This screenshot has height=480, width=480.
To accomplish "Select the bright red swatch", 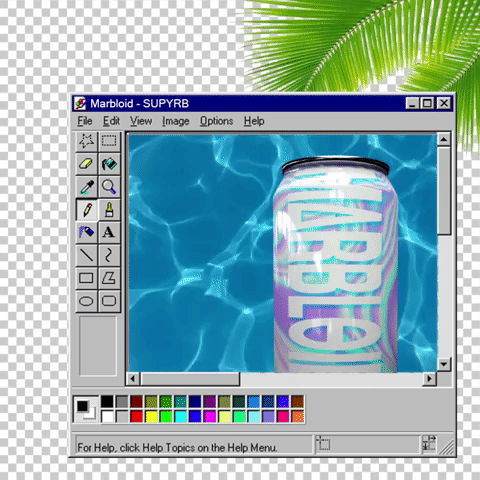I will (137, 416).
